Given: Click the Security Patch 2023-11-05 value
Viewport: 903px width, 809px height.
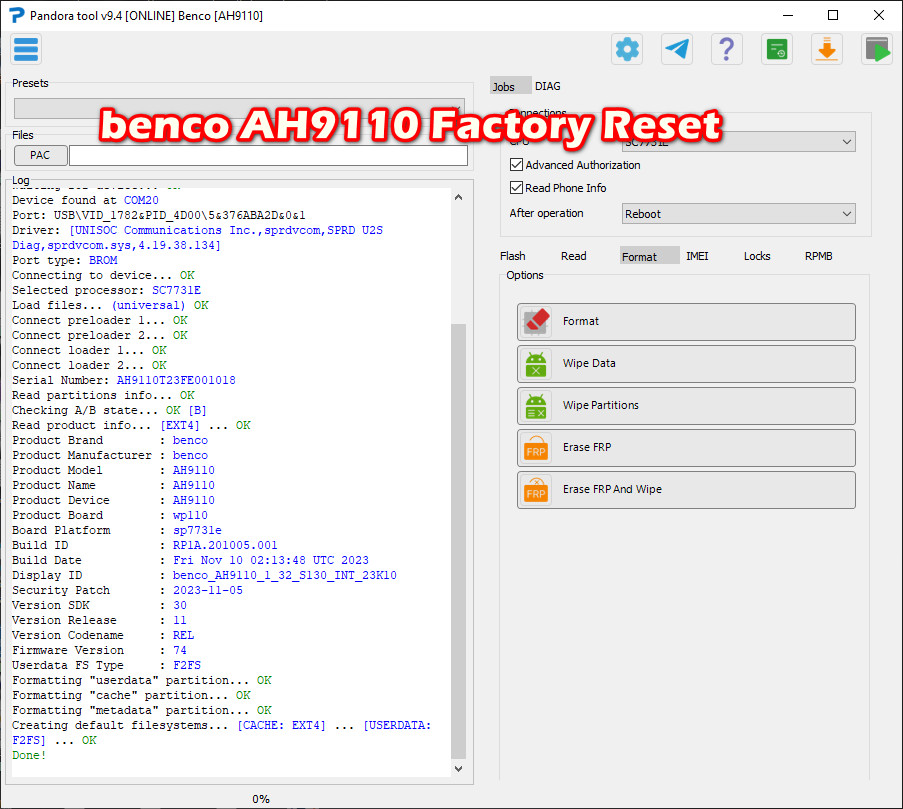Looking at the screenshot, I should point(208,591).
